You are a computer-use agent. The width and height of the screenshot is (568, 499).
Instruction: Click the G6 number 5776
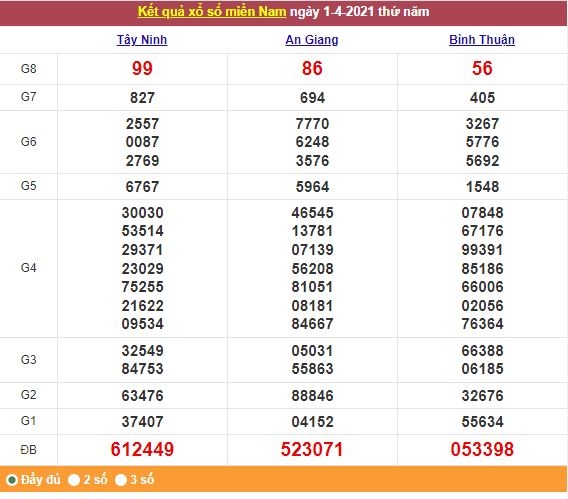pyautogui.click(x=482, y=142)
